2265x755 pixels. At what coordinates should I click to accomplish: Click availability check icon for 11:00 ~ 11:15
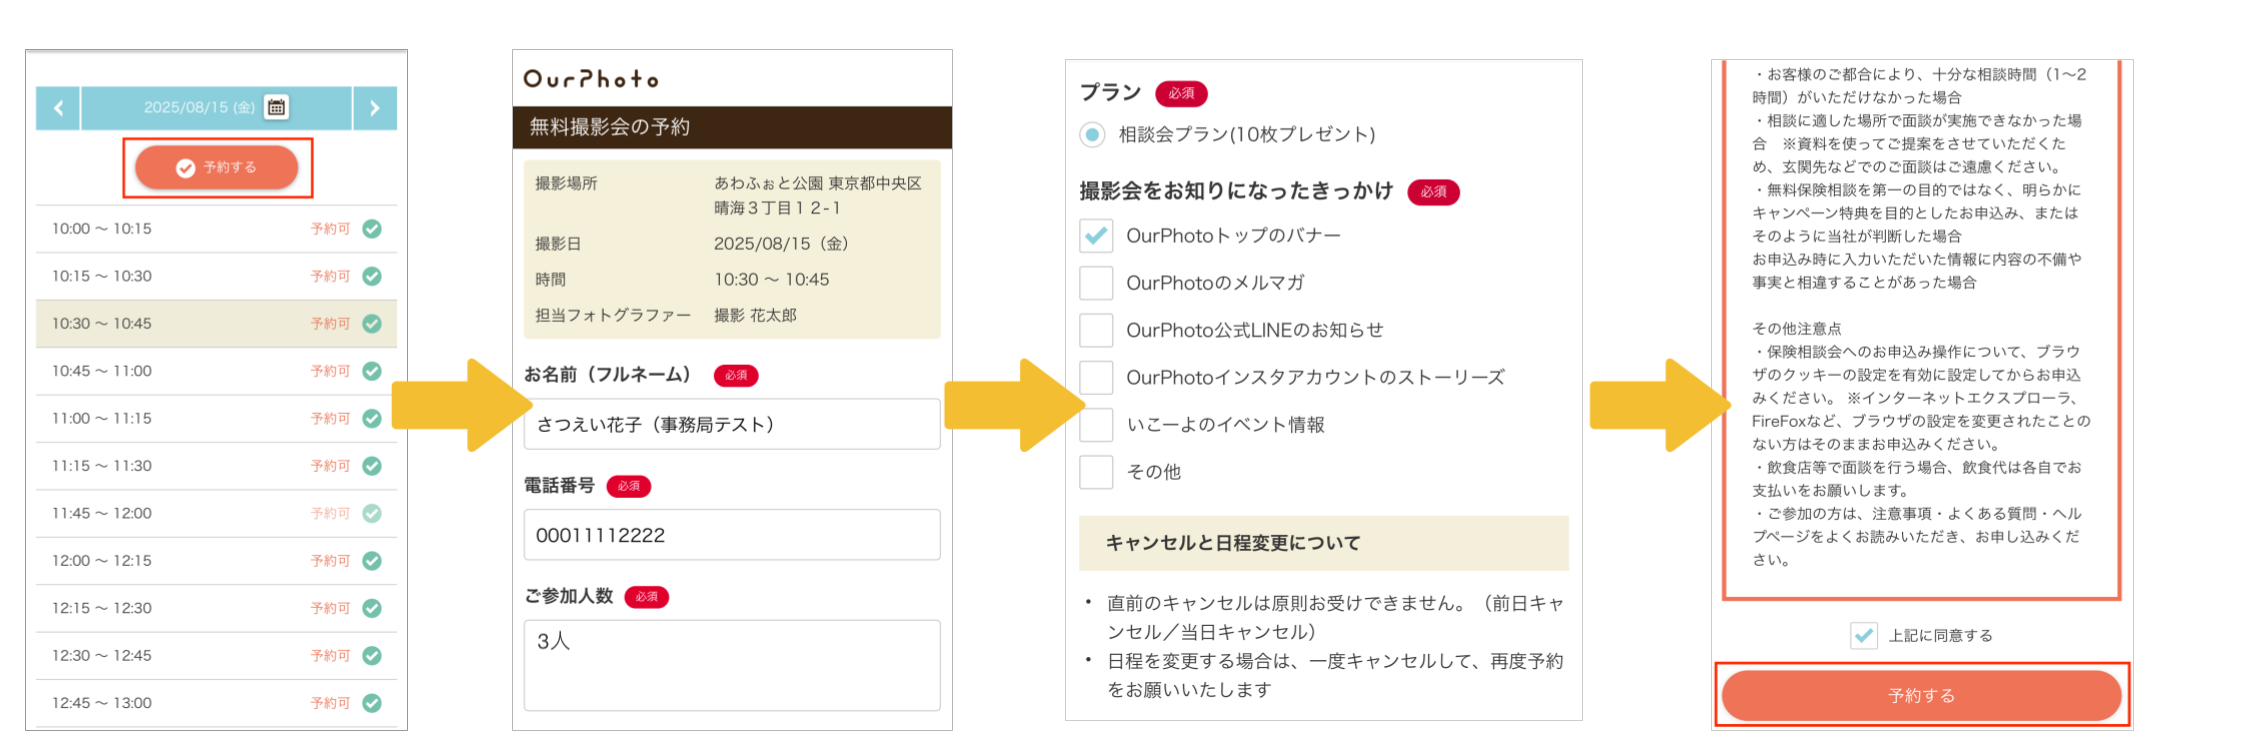point(372,418)
